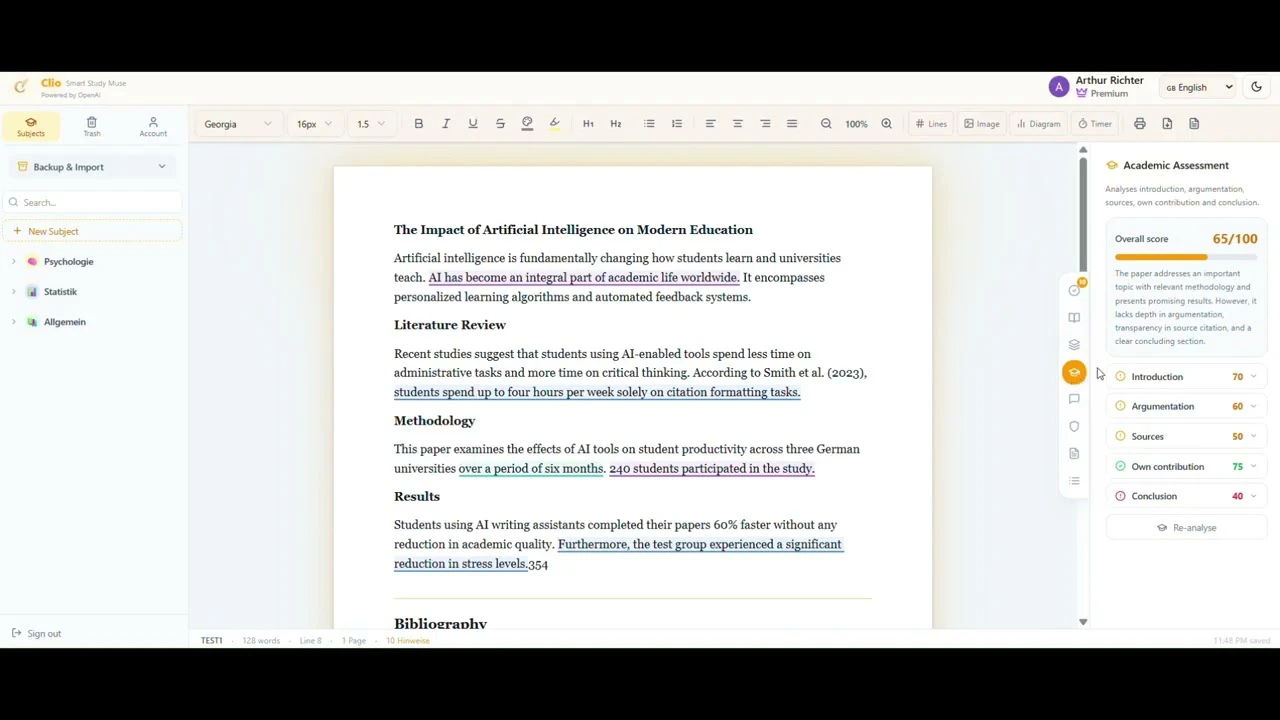Viewport: 1280px width, 720px height.
Task: Apply Heading 2 style
Action: coord(616,124)
